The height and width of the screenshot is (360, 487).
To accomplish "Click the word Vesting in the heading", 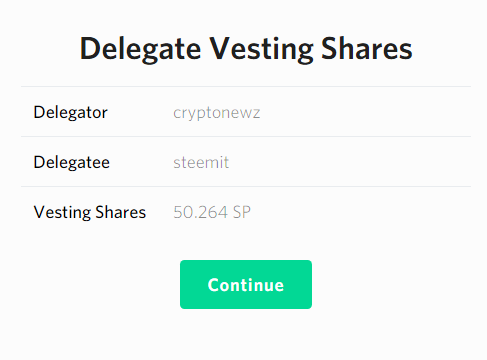I will click(261, 49).
